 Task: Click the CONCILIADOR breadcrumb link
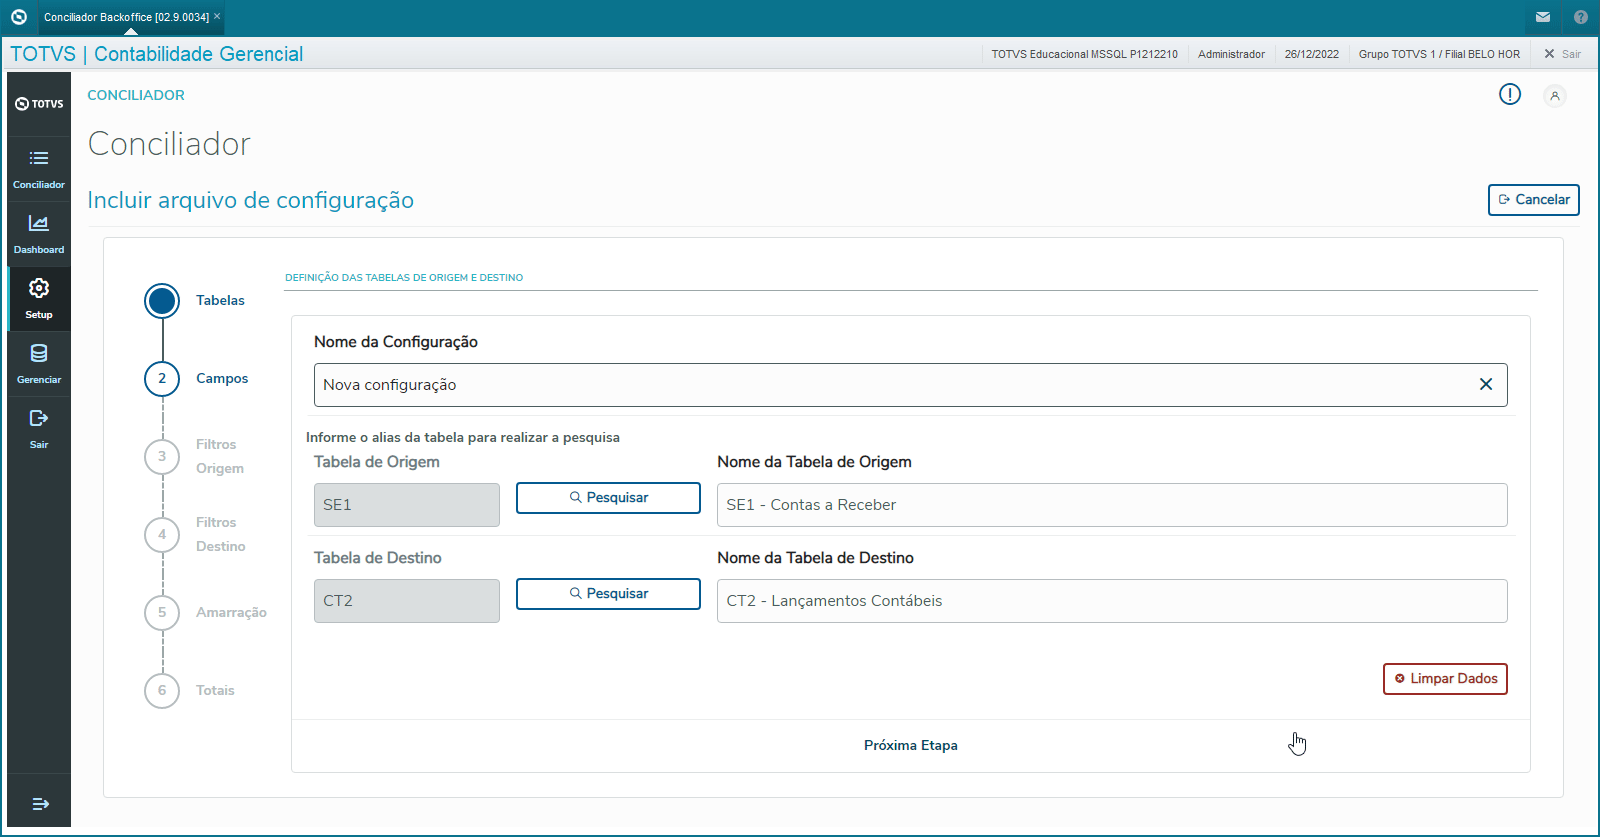136,95
